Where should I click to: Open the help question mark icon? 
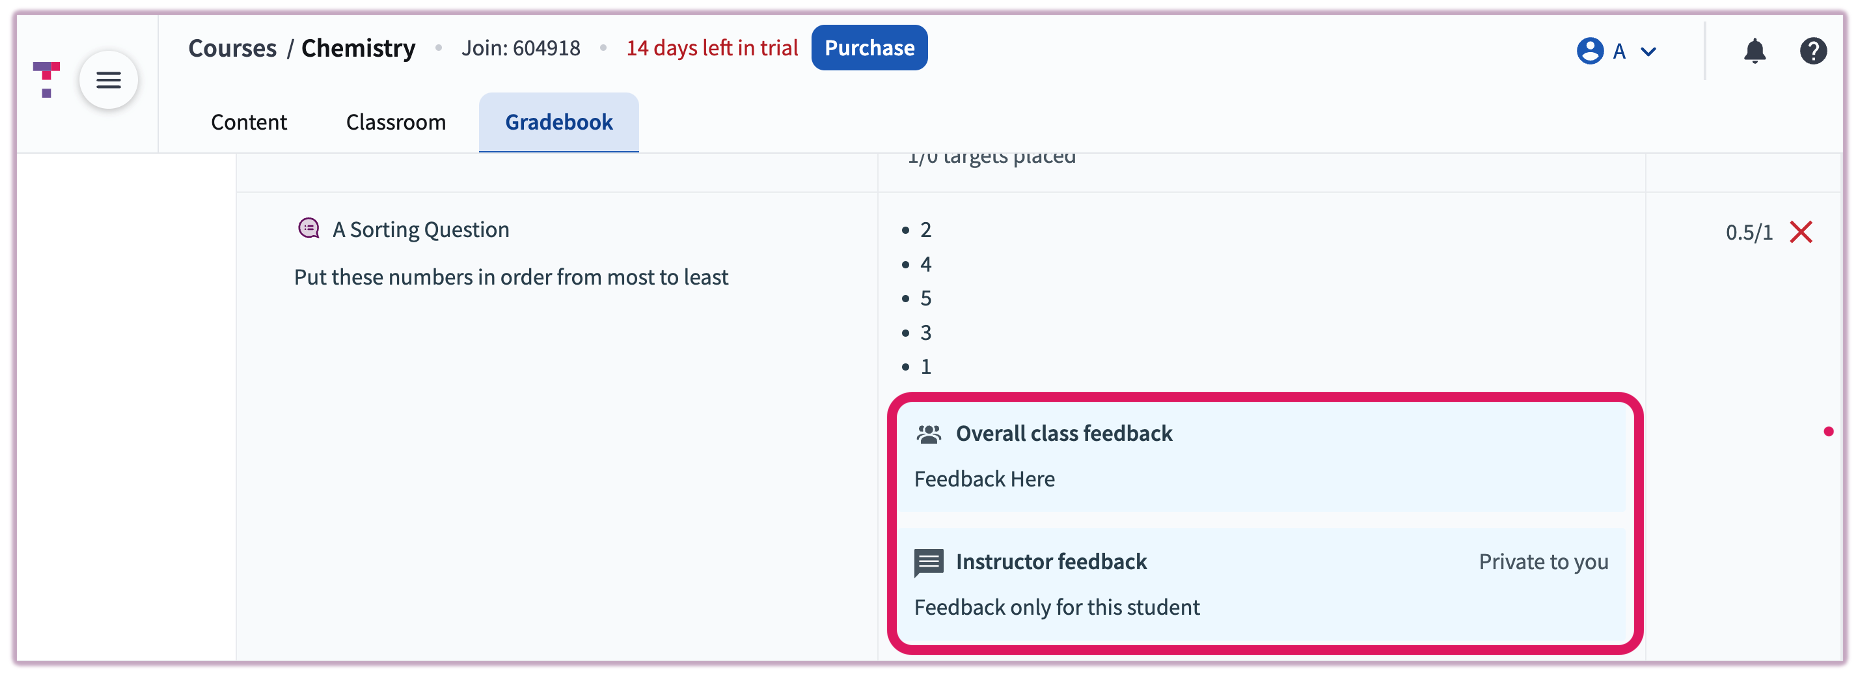[x=1814, y=51]
